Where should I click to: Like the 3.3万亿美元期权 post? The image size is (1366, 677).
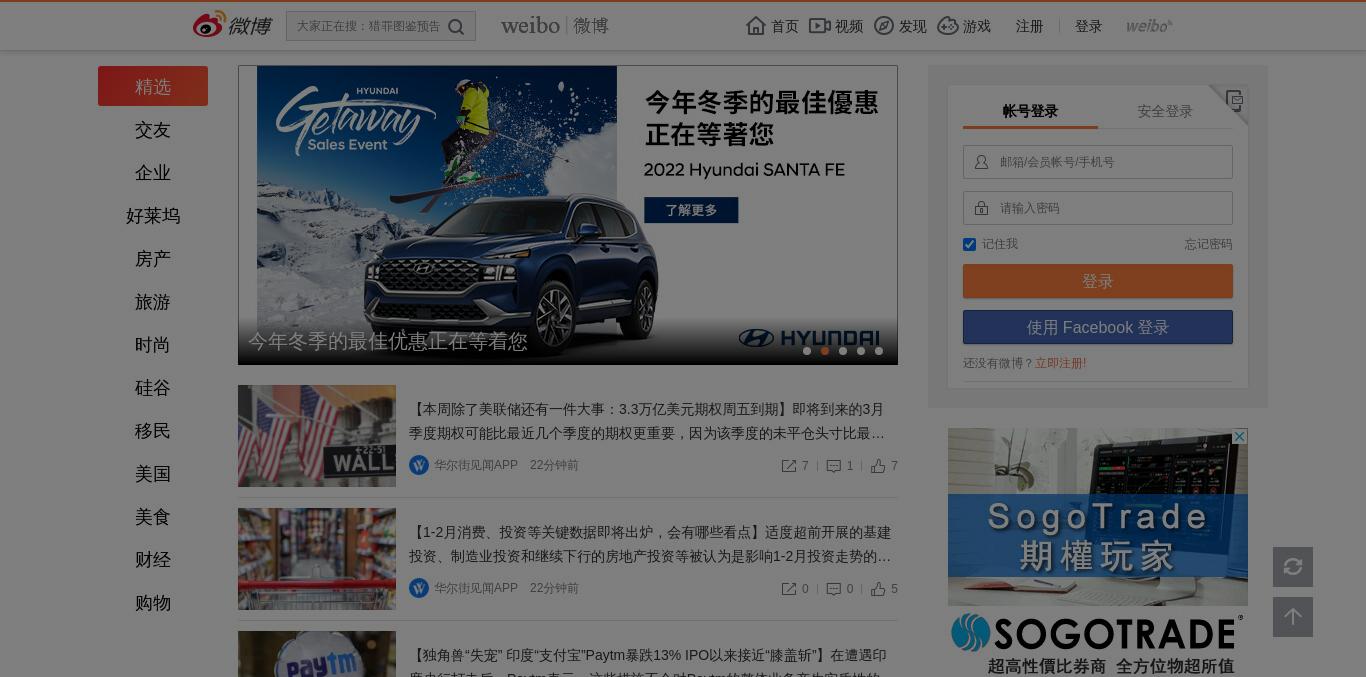(884, 466)
